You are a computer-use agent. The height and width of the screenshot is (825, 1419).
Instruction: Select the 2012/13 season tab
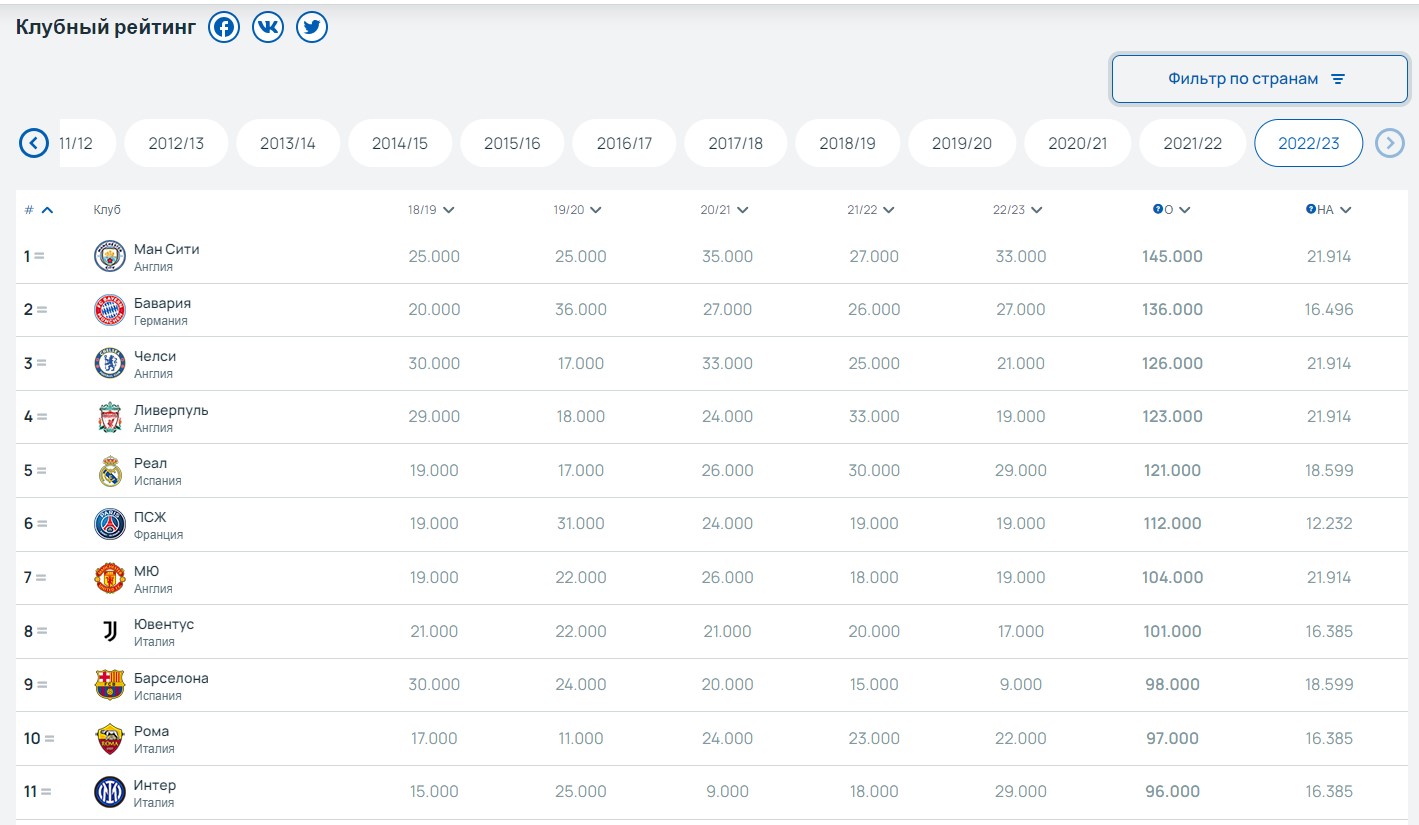pos(176,143)
